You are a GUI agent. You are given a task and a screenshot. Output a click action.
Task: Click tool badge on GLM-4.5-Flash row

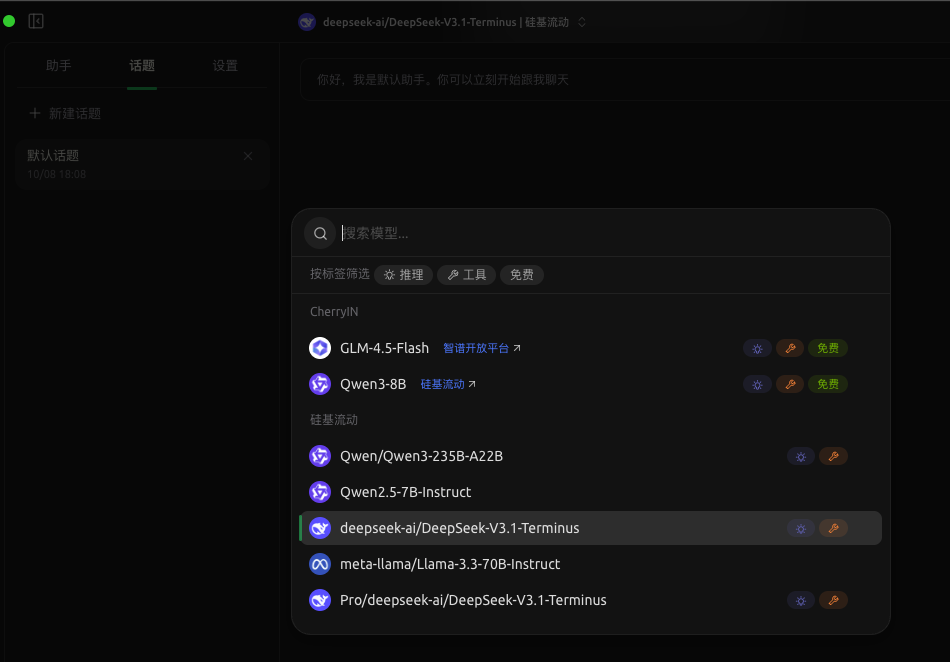[x=790, y=348]
